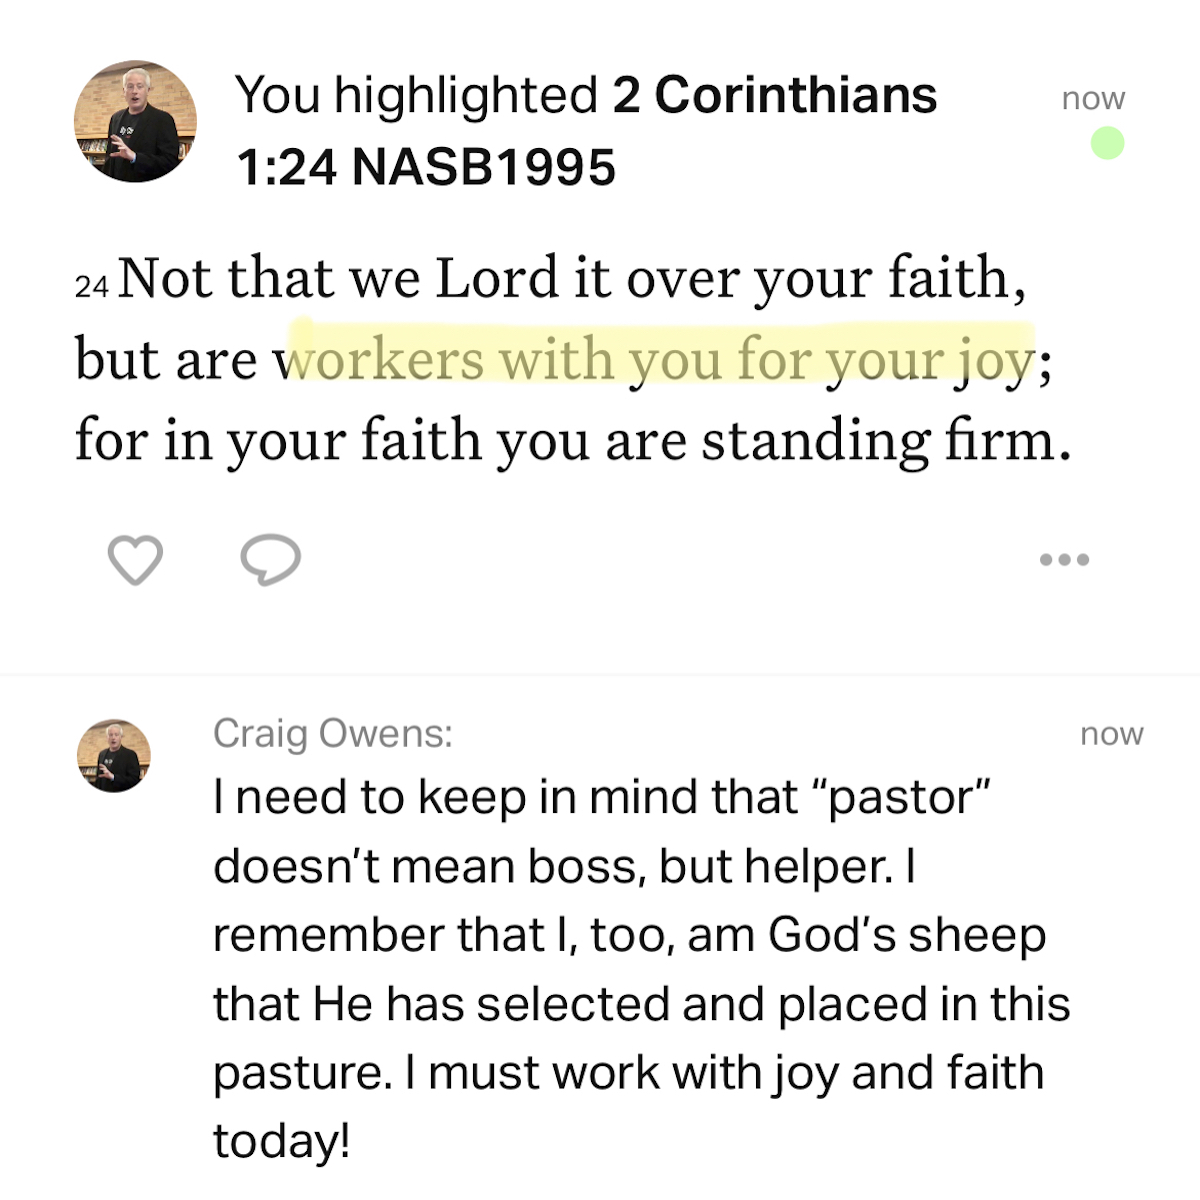Viewport: 1200px width, 1200px height.
Task: Tap the verse line ending "standing firm."
Action: [x=572, y=441]
